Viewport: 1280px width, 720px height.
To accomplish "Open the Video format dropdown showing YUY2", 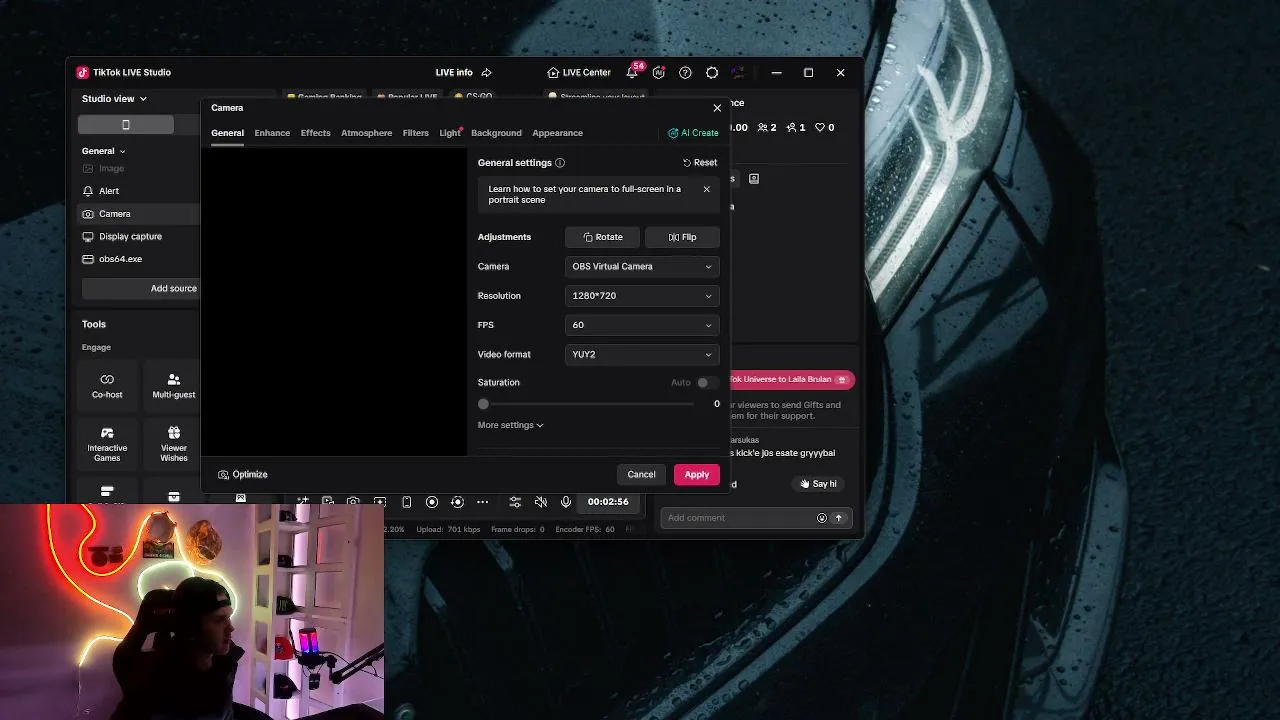I will pos(642,354).
